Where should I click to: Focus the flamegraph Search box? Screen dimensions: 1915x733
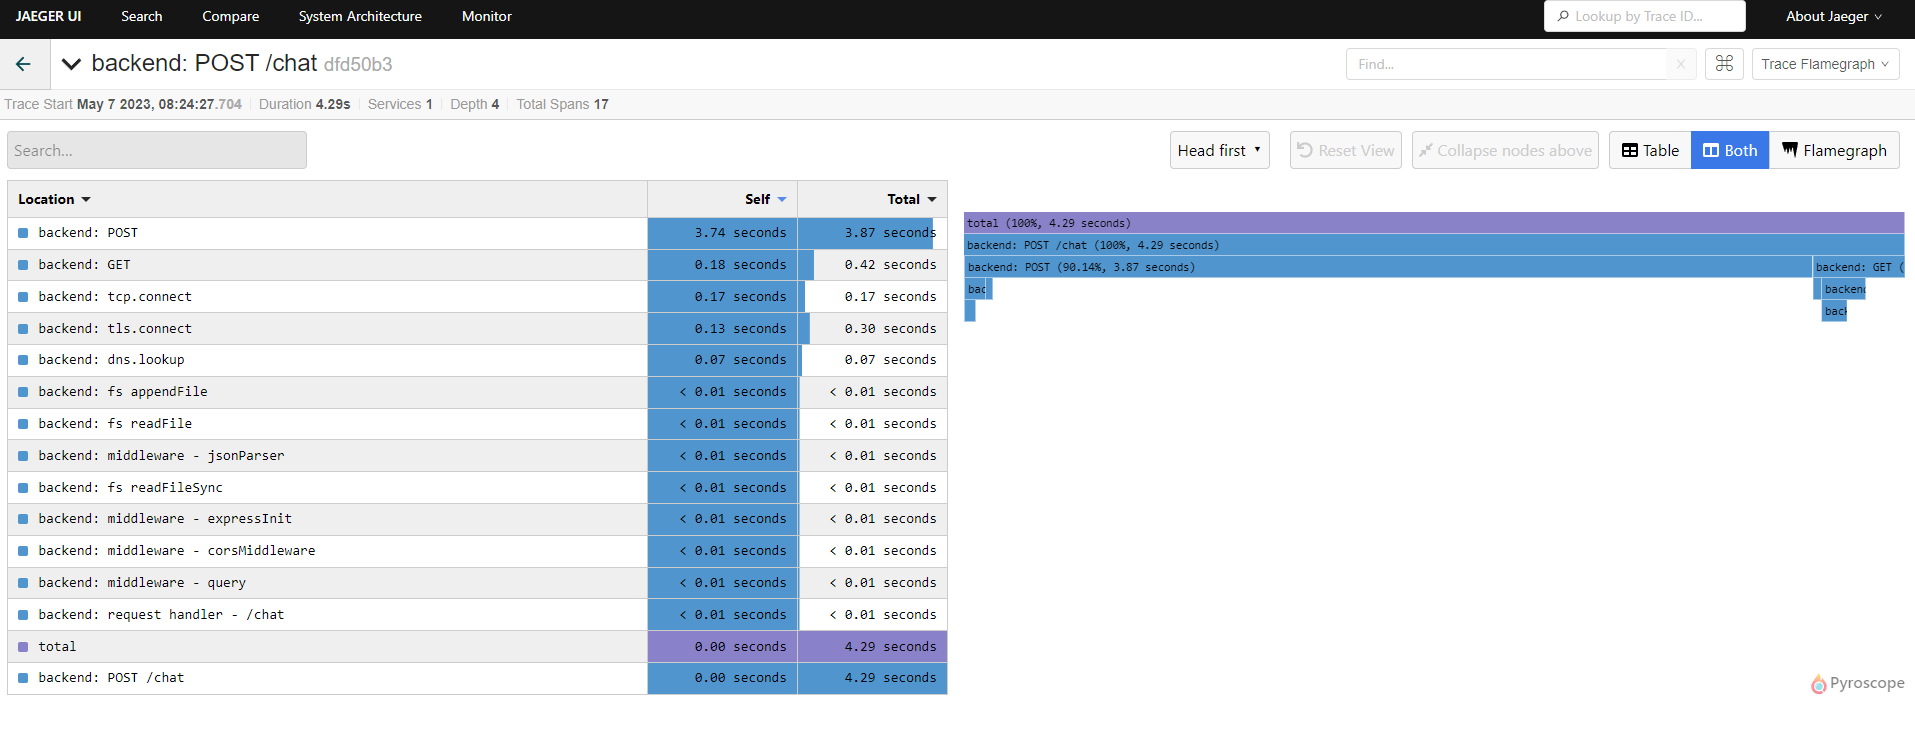[157, 150]
